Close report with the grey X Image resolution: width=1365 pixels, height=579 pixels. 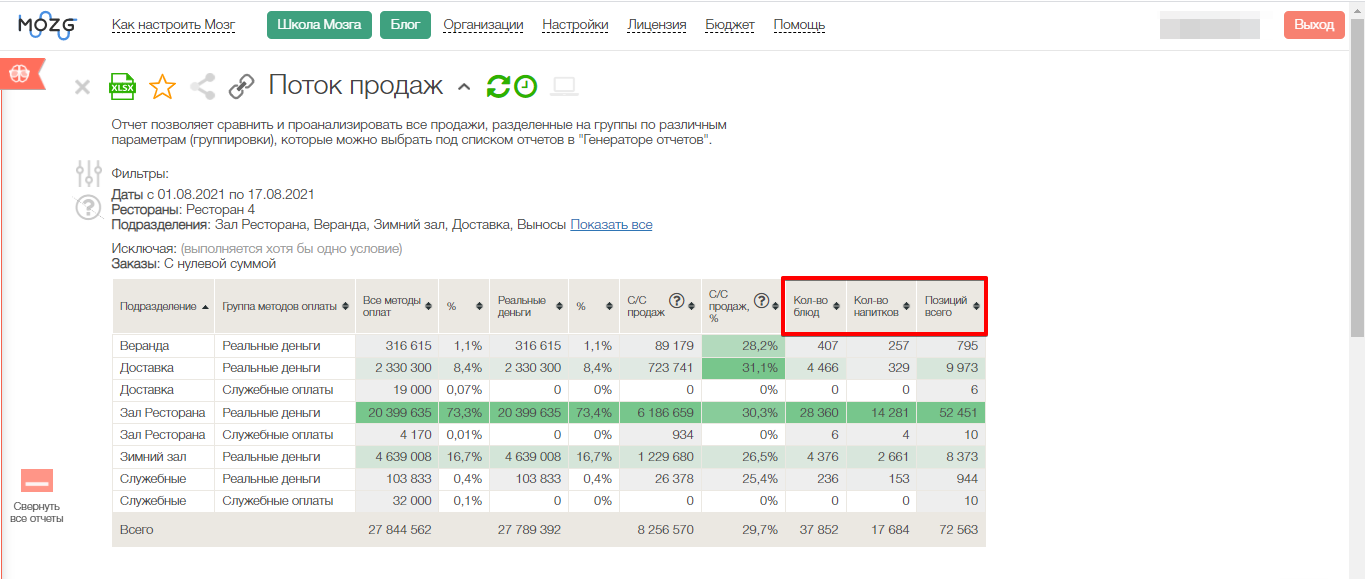83,88
